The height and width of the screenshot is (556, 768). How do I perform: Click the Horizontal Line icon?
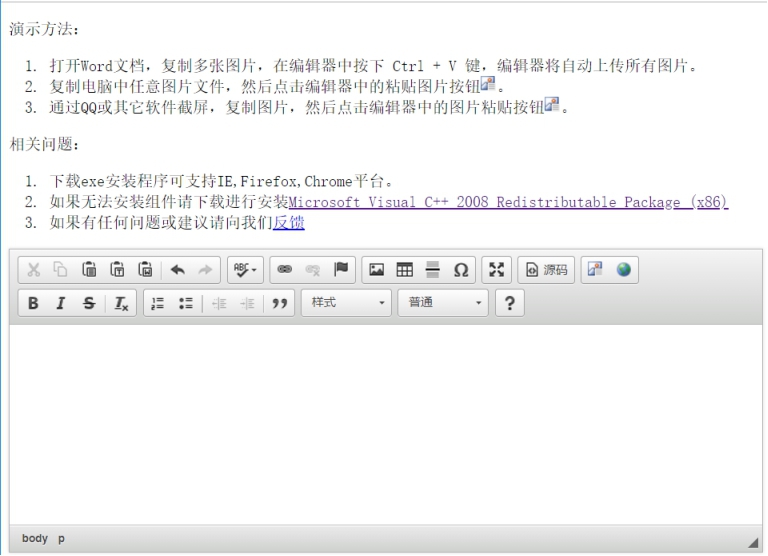point(432,269)
